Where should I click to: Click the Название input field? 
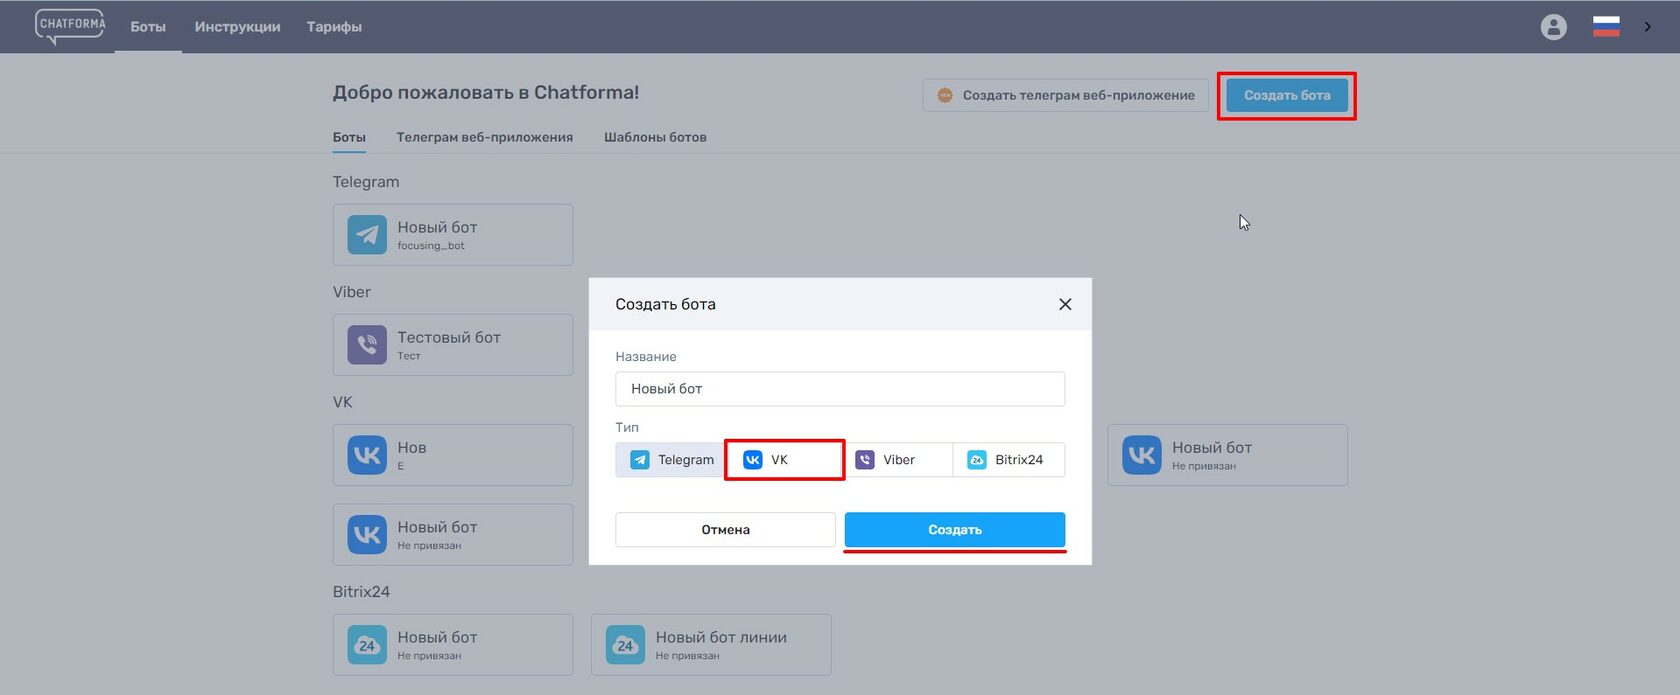[840, 389]
